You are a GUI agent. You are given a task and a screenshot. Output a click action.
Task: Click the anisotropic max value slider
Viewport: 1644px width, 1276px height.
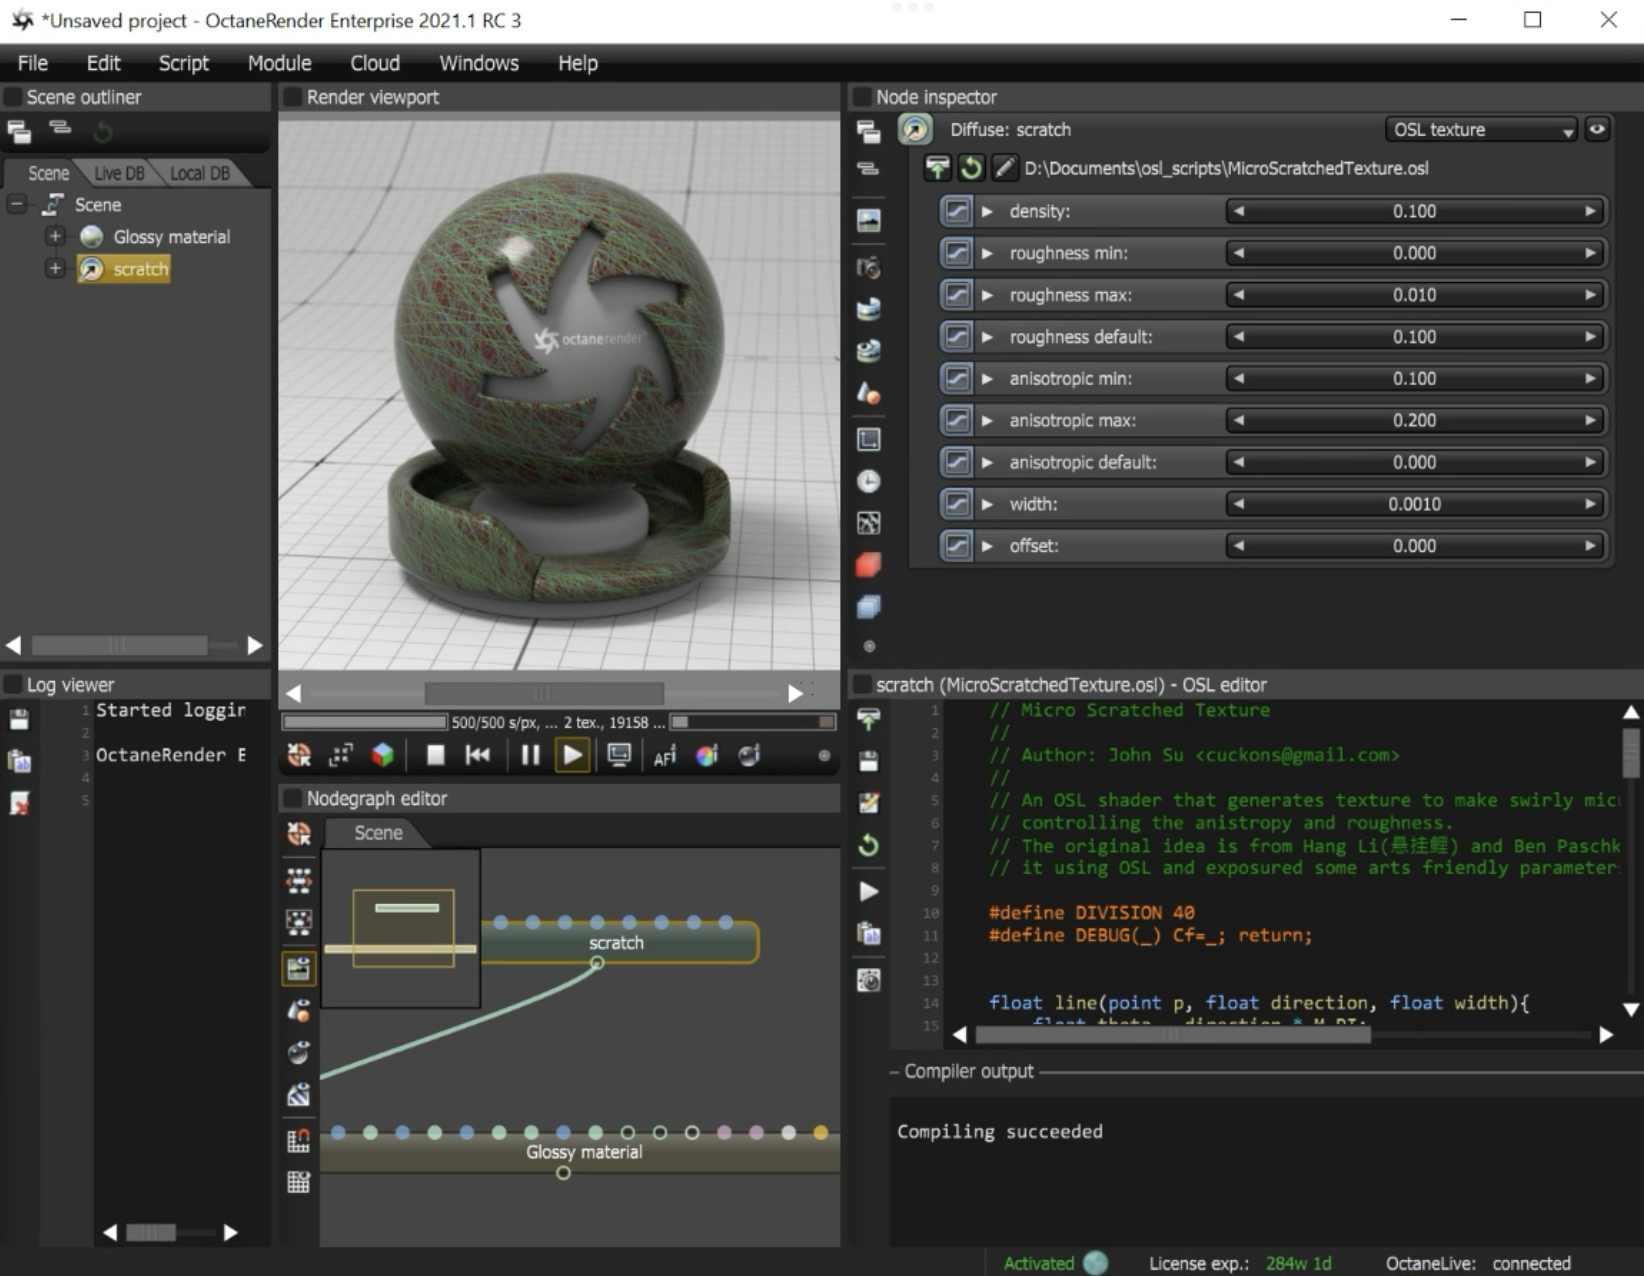(x=1413, y=420)
